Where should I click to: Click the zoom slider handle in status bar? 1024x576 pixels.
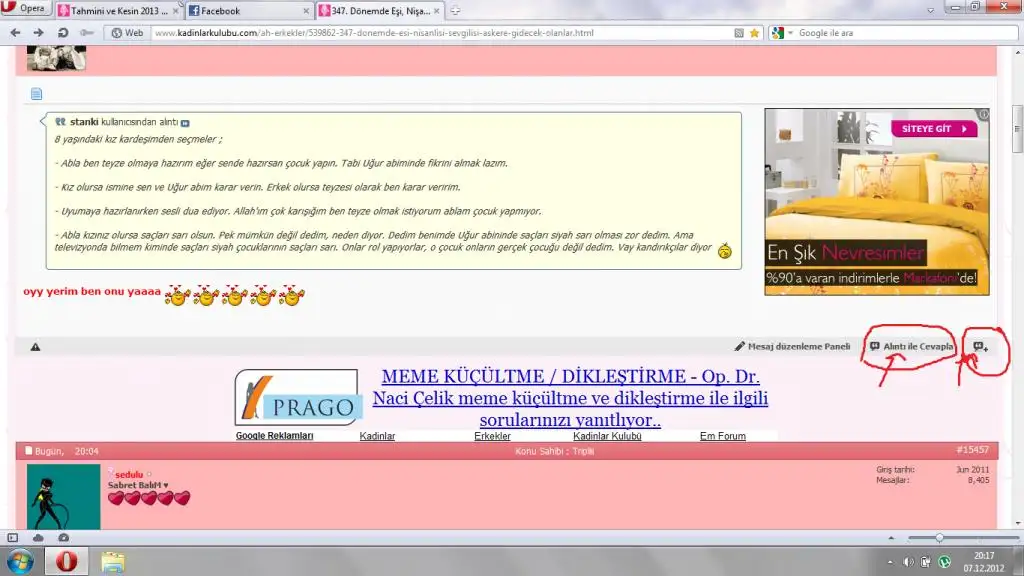939,538
